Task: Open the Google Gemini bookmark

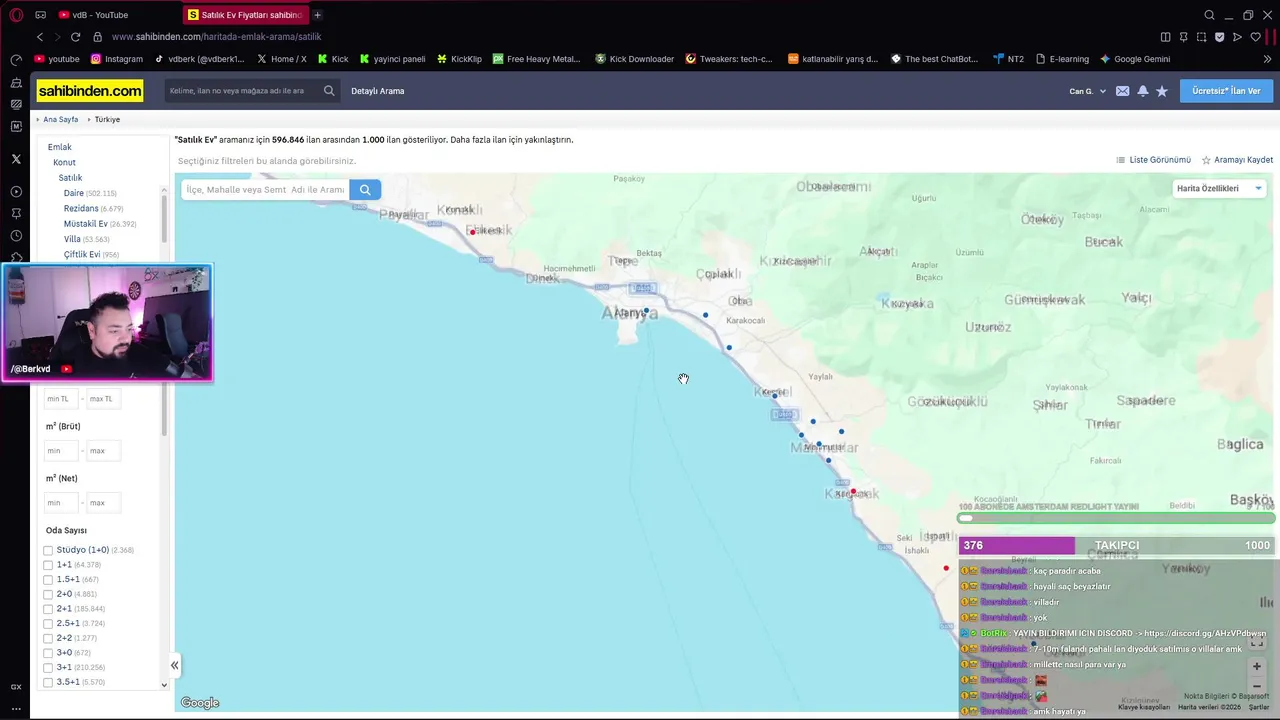Action: [1135, 59]
